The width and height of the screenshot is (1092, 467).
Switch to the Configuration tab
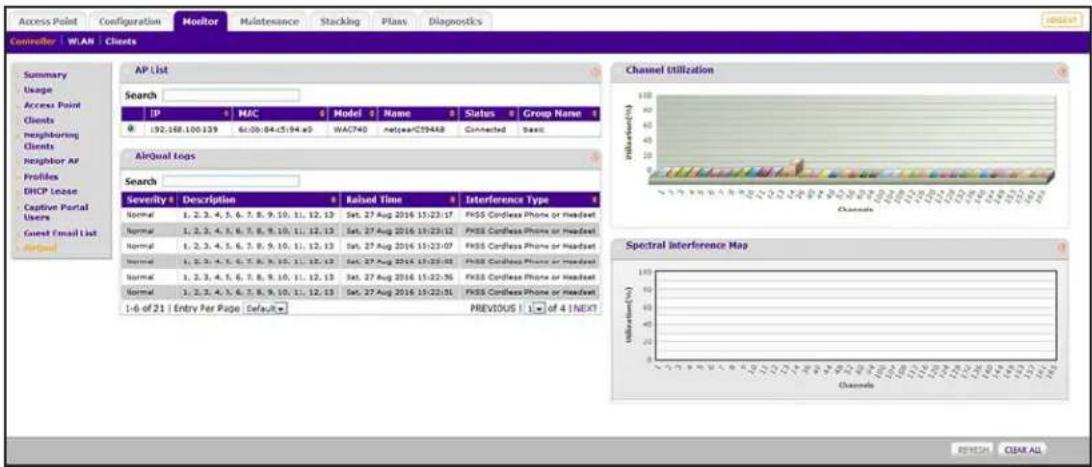coord(130,22)
